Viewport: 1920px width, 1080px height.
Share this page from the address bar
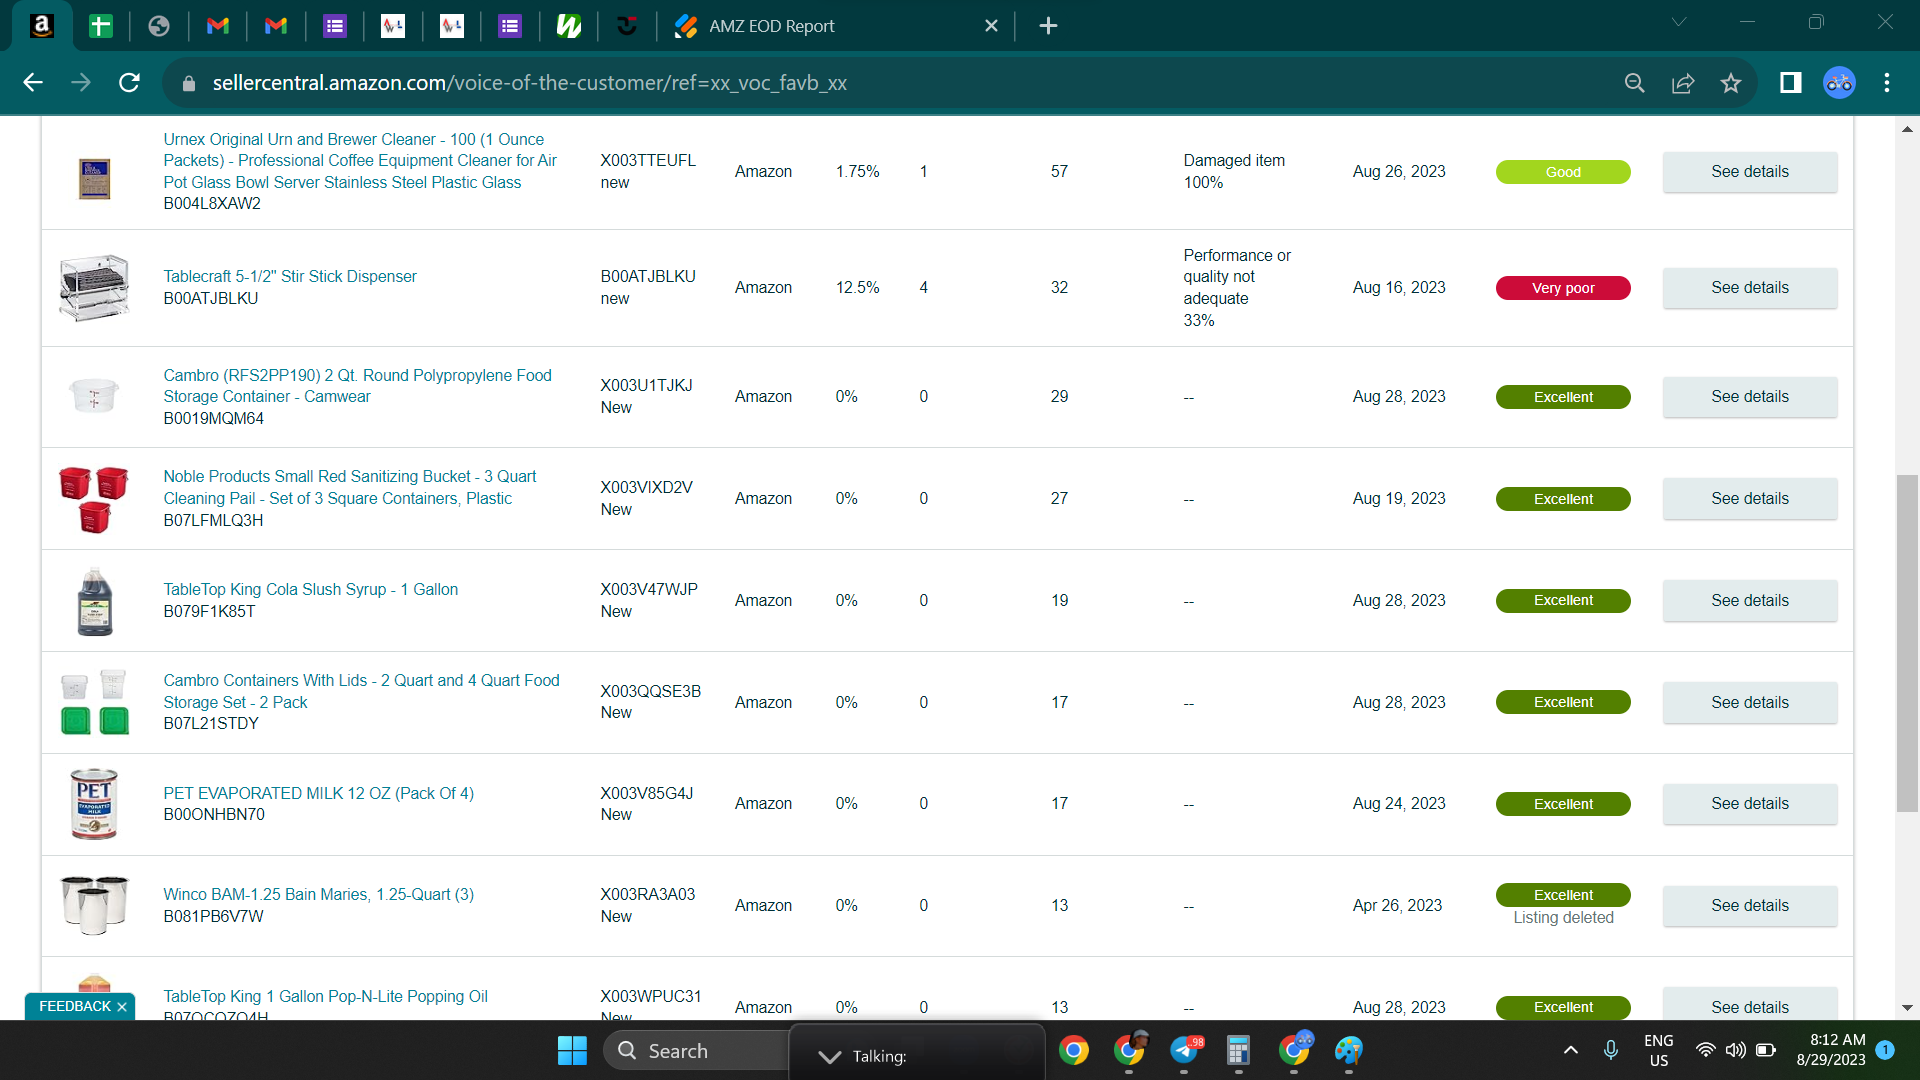pos(1683,83)
